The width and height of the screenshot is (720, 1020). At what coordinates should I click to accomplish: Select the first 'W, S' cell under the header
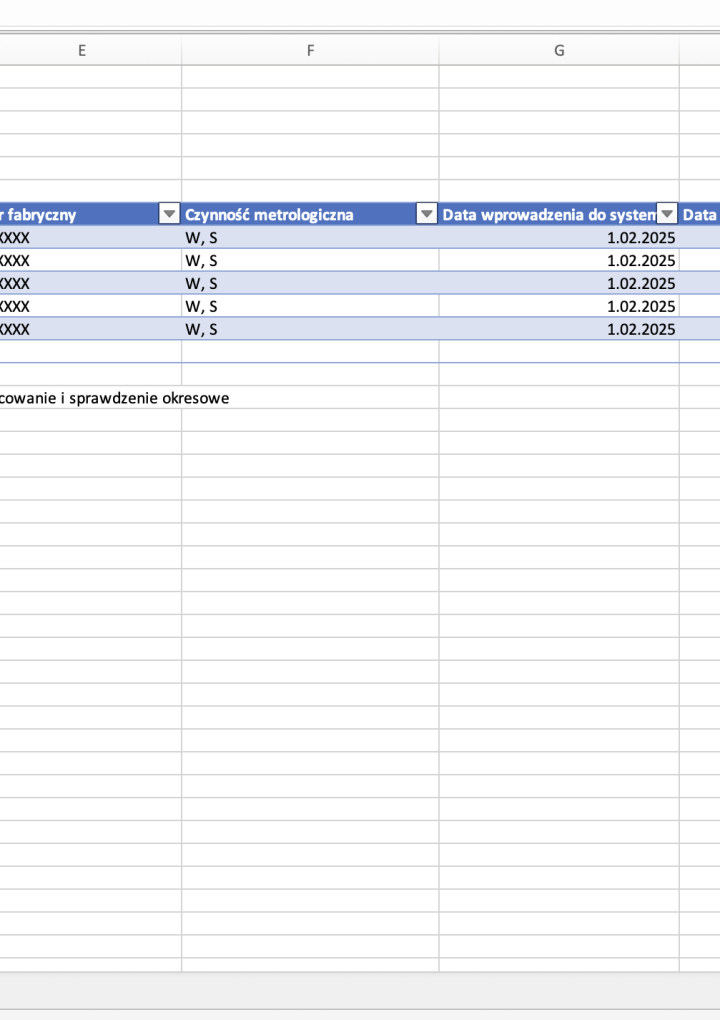310,237
